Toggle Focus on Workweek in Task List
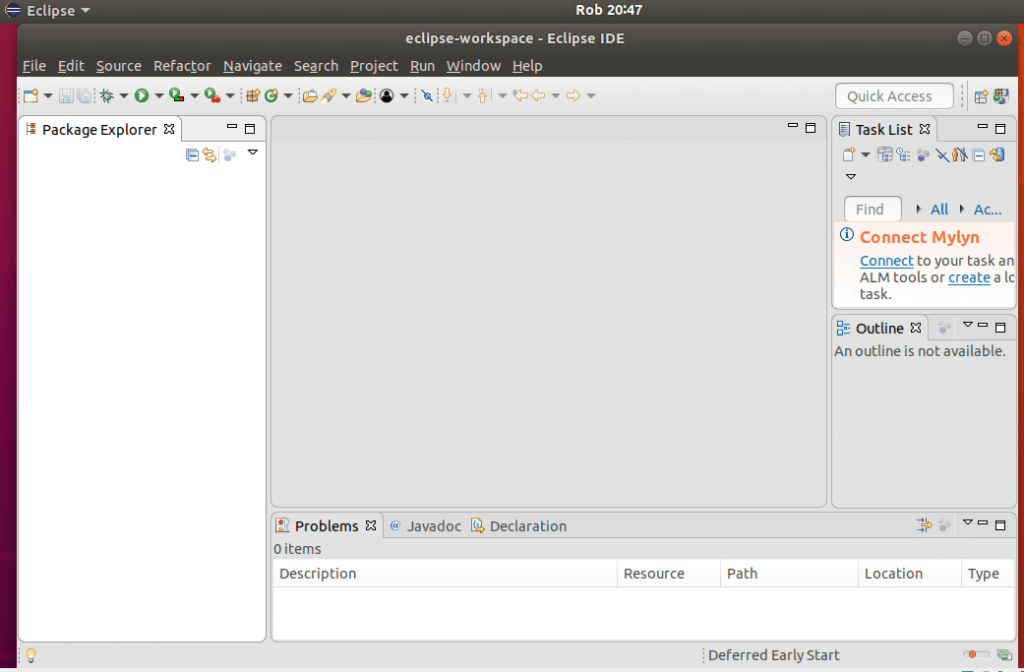Screen dimensions: 1024x672 922,155
